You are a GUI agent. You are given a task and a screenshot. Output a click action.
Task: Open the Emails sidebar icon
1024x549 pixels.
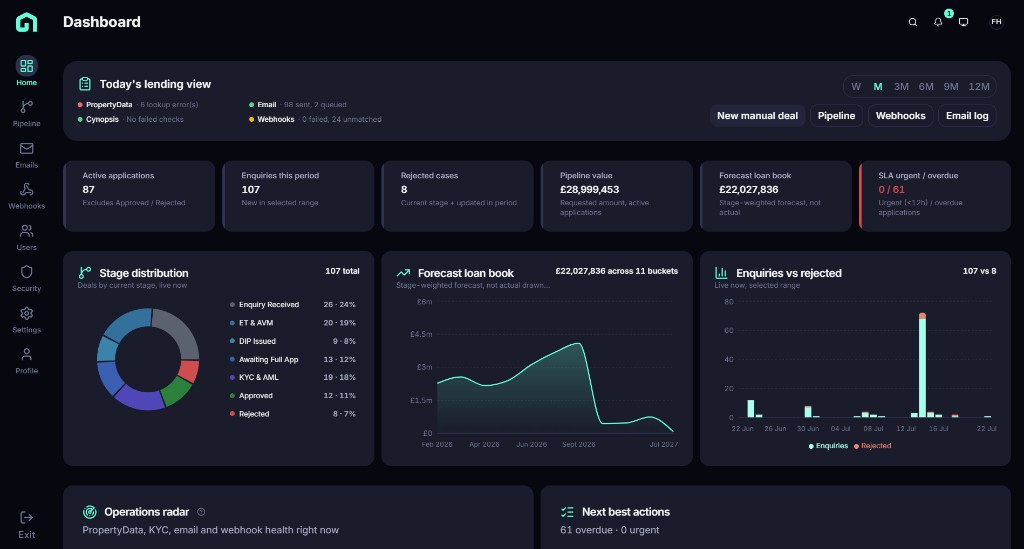(26, 149)
